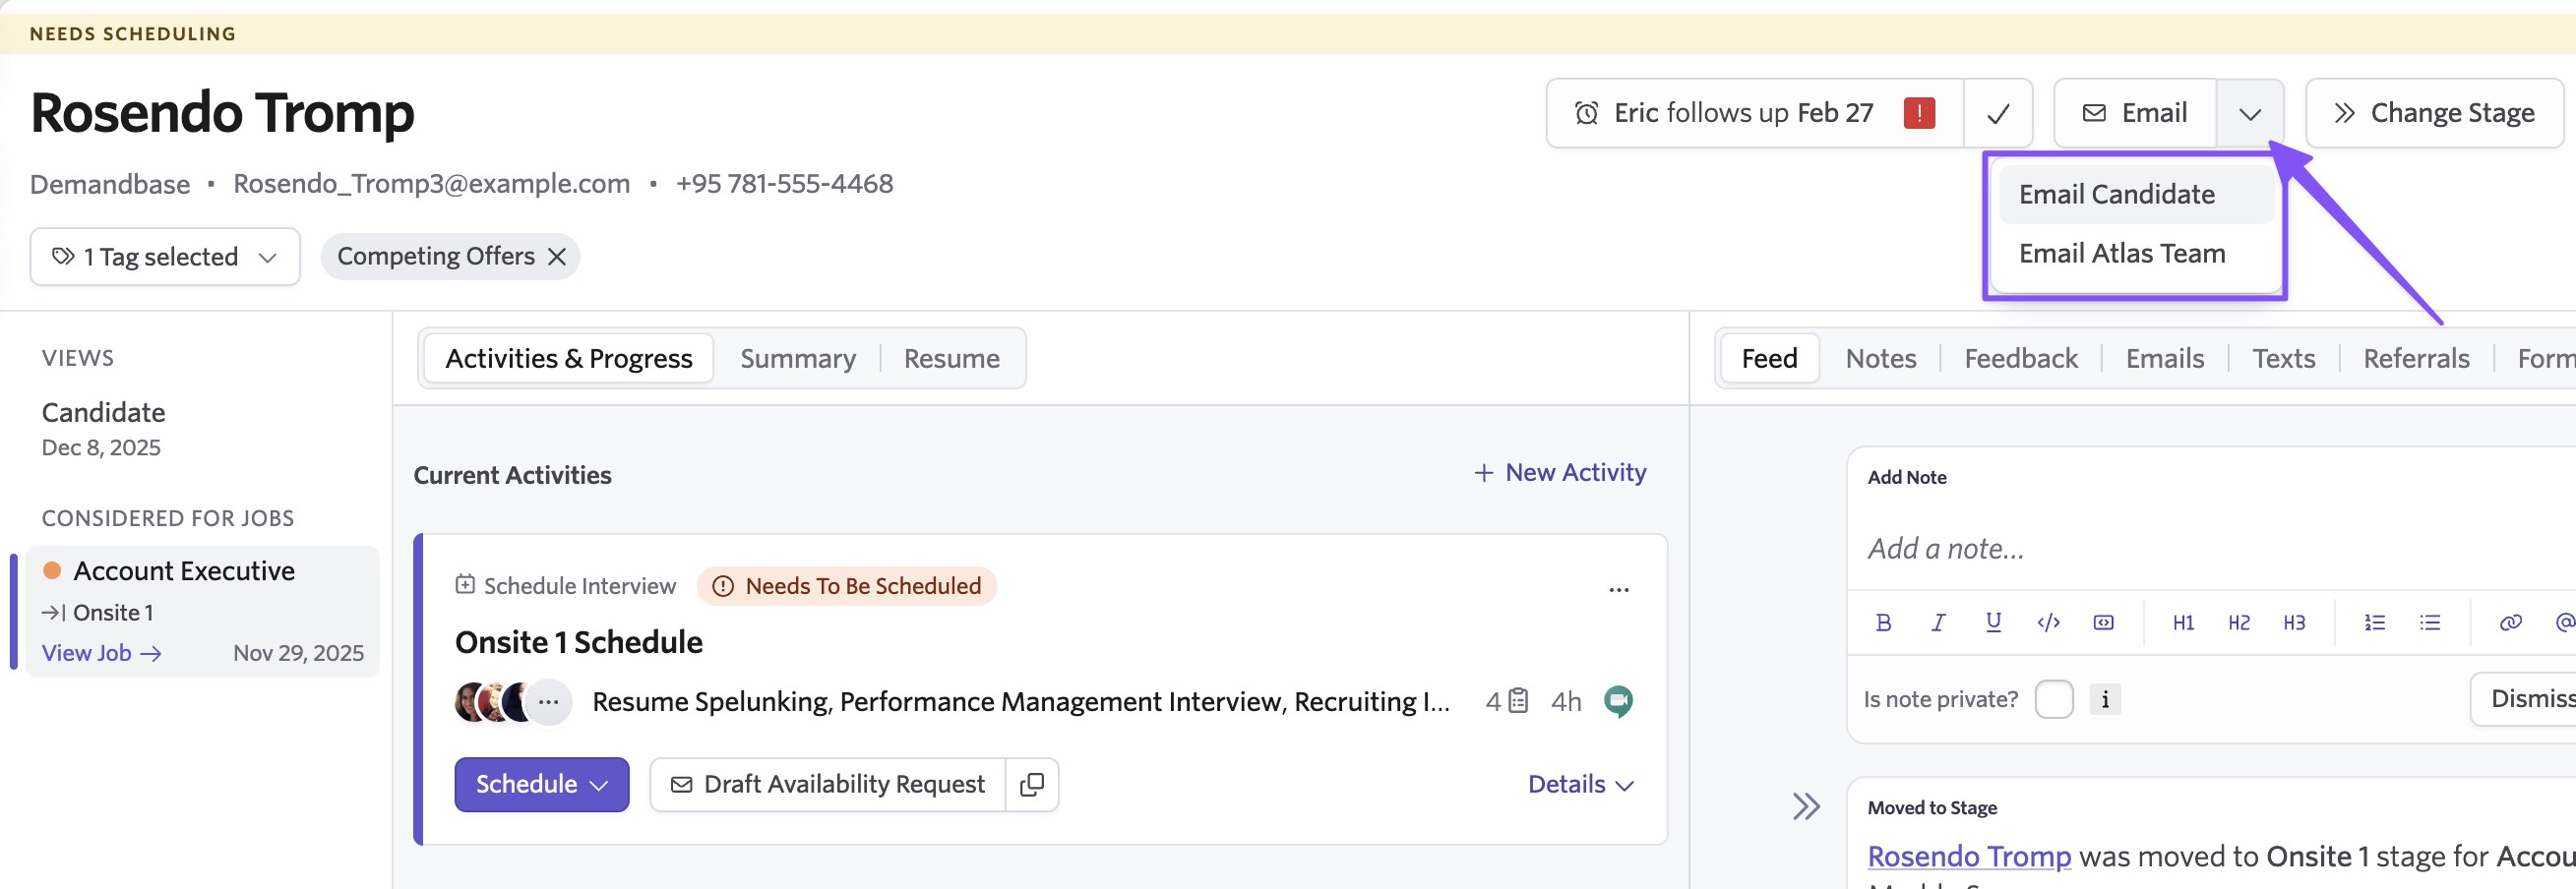The width and height of the screenshot is (2576, 889).
Task: Mark Eric's follow-up as complete
Action: point(1997,114)
